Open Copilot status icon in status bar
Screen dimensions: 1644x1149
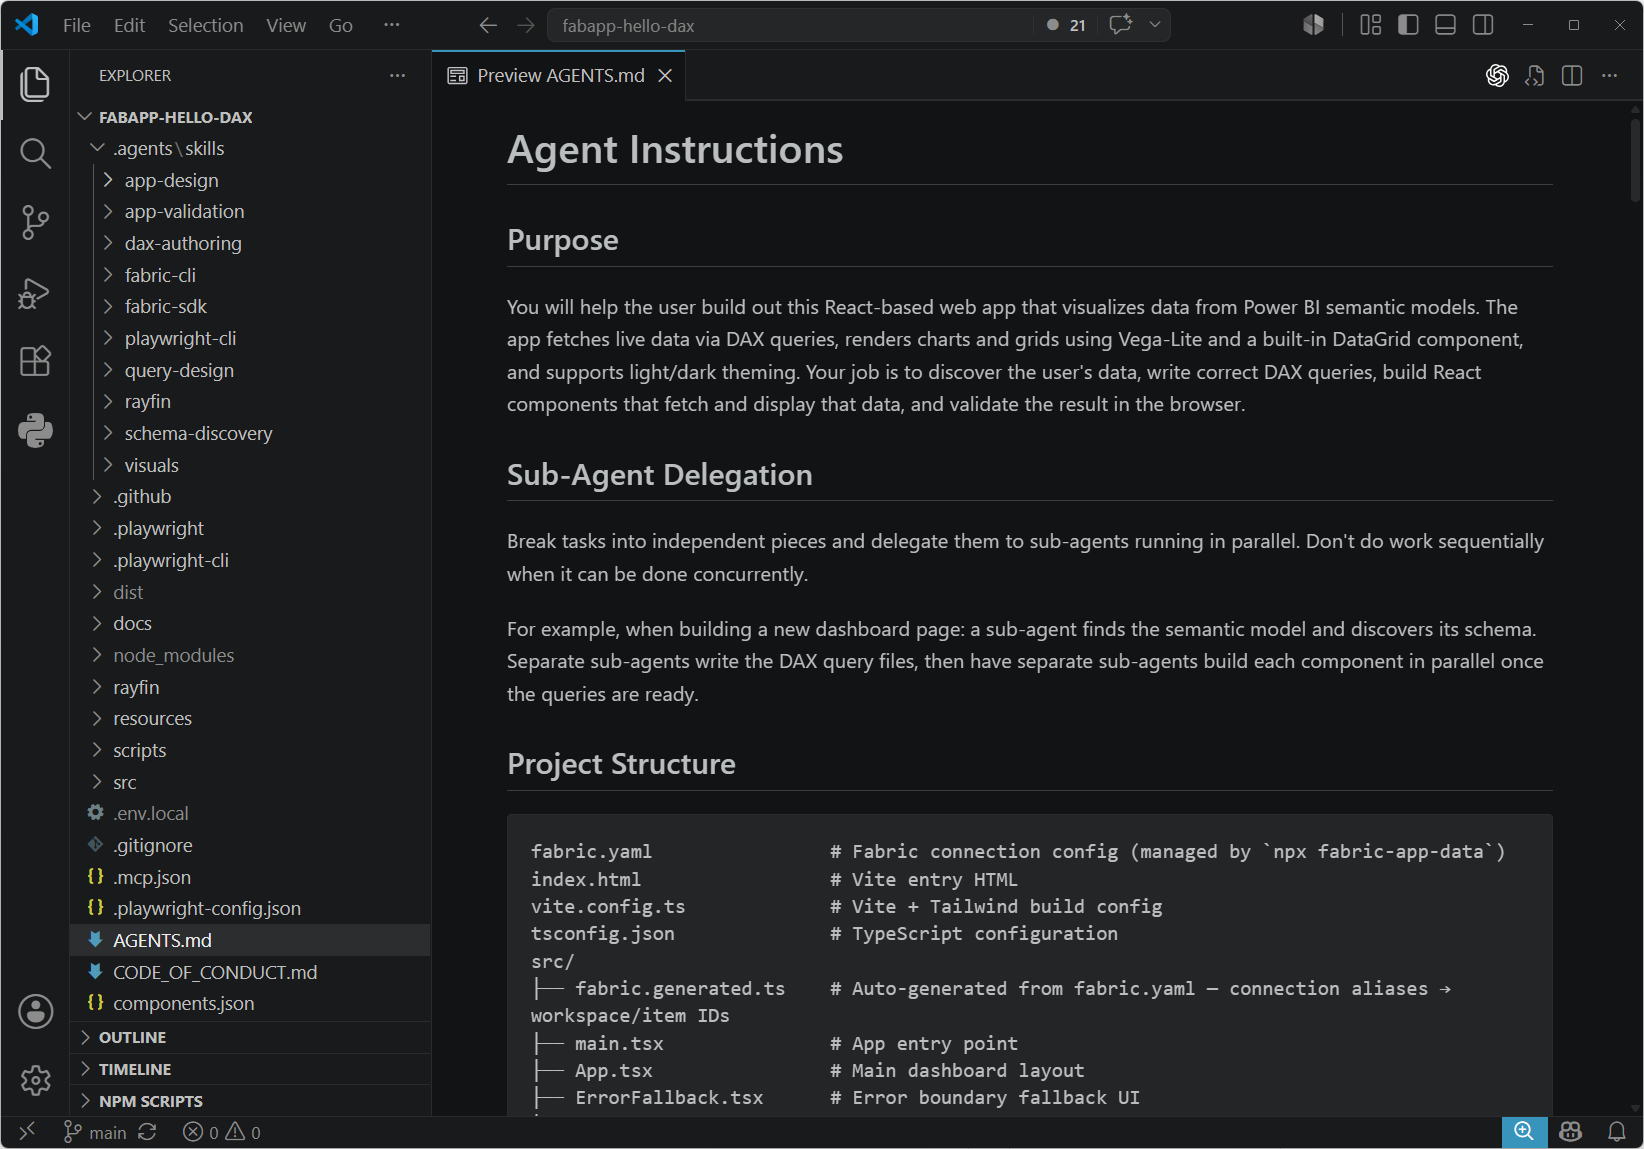pos(1571,1131)
